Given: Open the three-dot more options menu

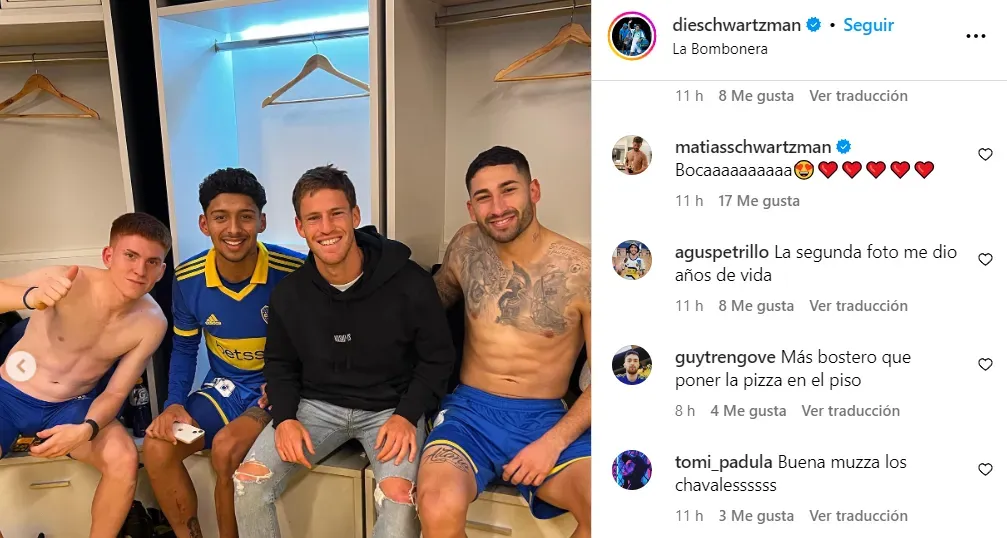Looking at the screenshot, I should (x=976, y=37).
